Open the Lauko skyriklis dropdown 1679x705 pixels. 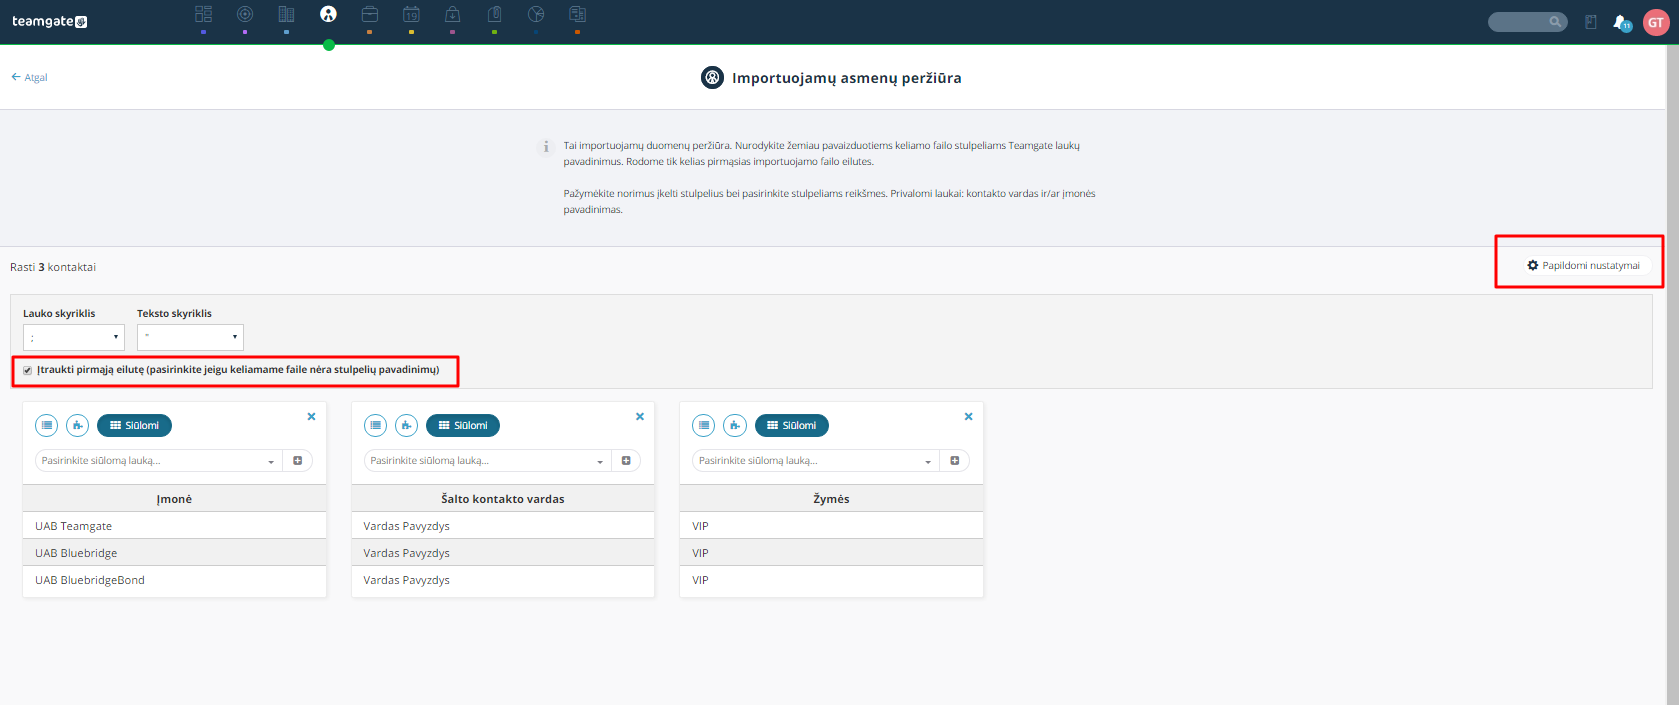[74, 337]
